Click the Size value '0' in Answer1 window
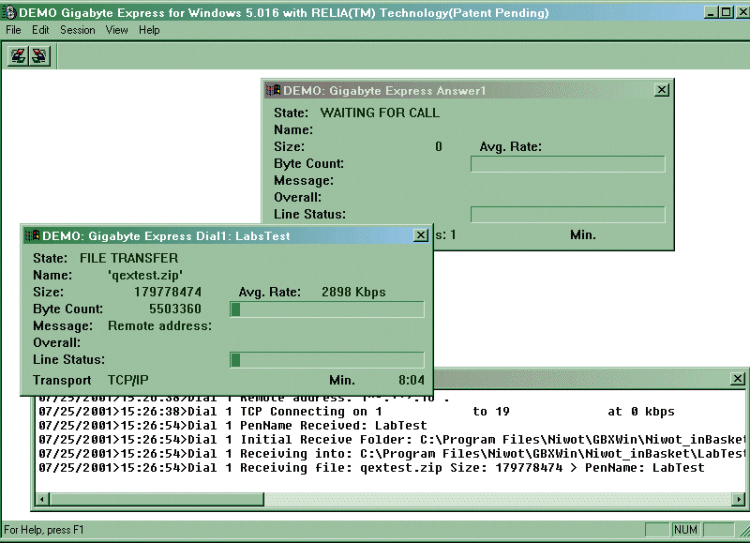Viewport: 750px width, 543px height. (439, 147)
